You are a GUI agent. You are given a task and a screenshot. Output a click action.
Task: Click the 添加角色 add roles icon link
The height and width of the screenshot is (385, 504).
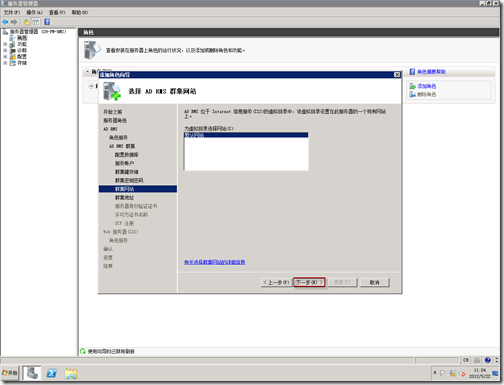(x=422, y=86)
